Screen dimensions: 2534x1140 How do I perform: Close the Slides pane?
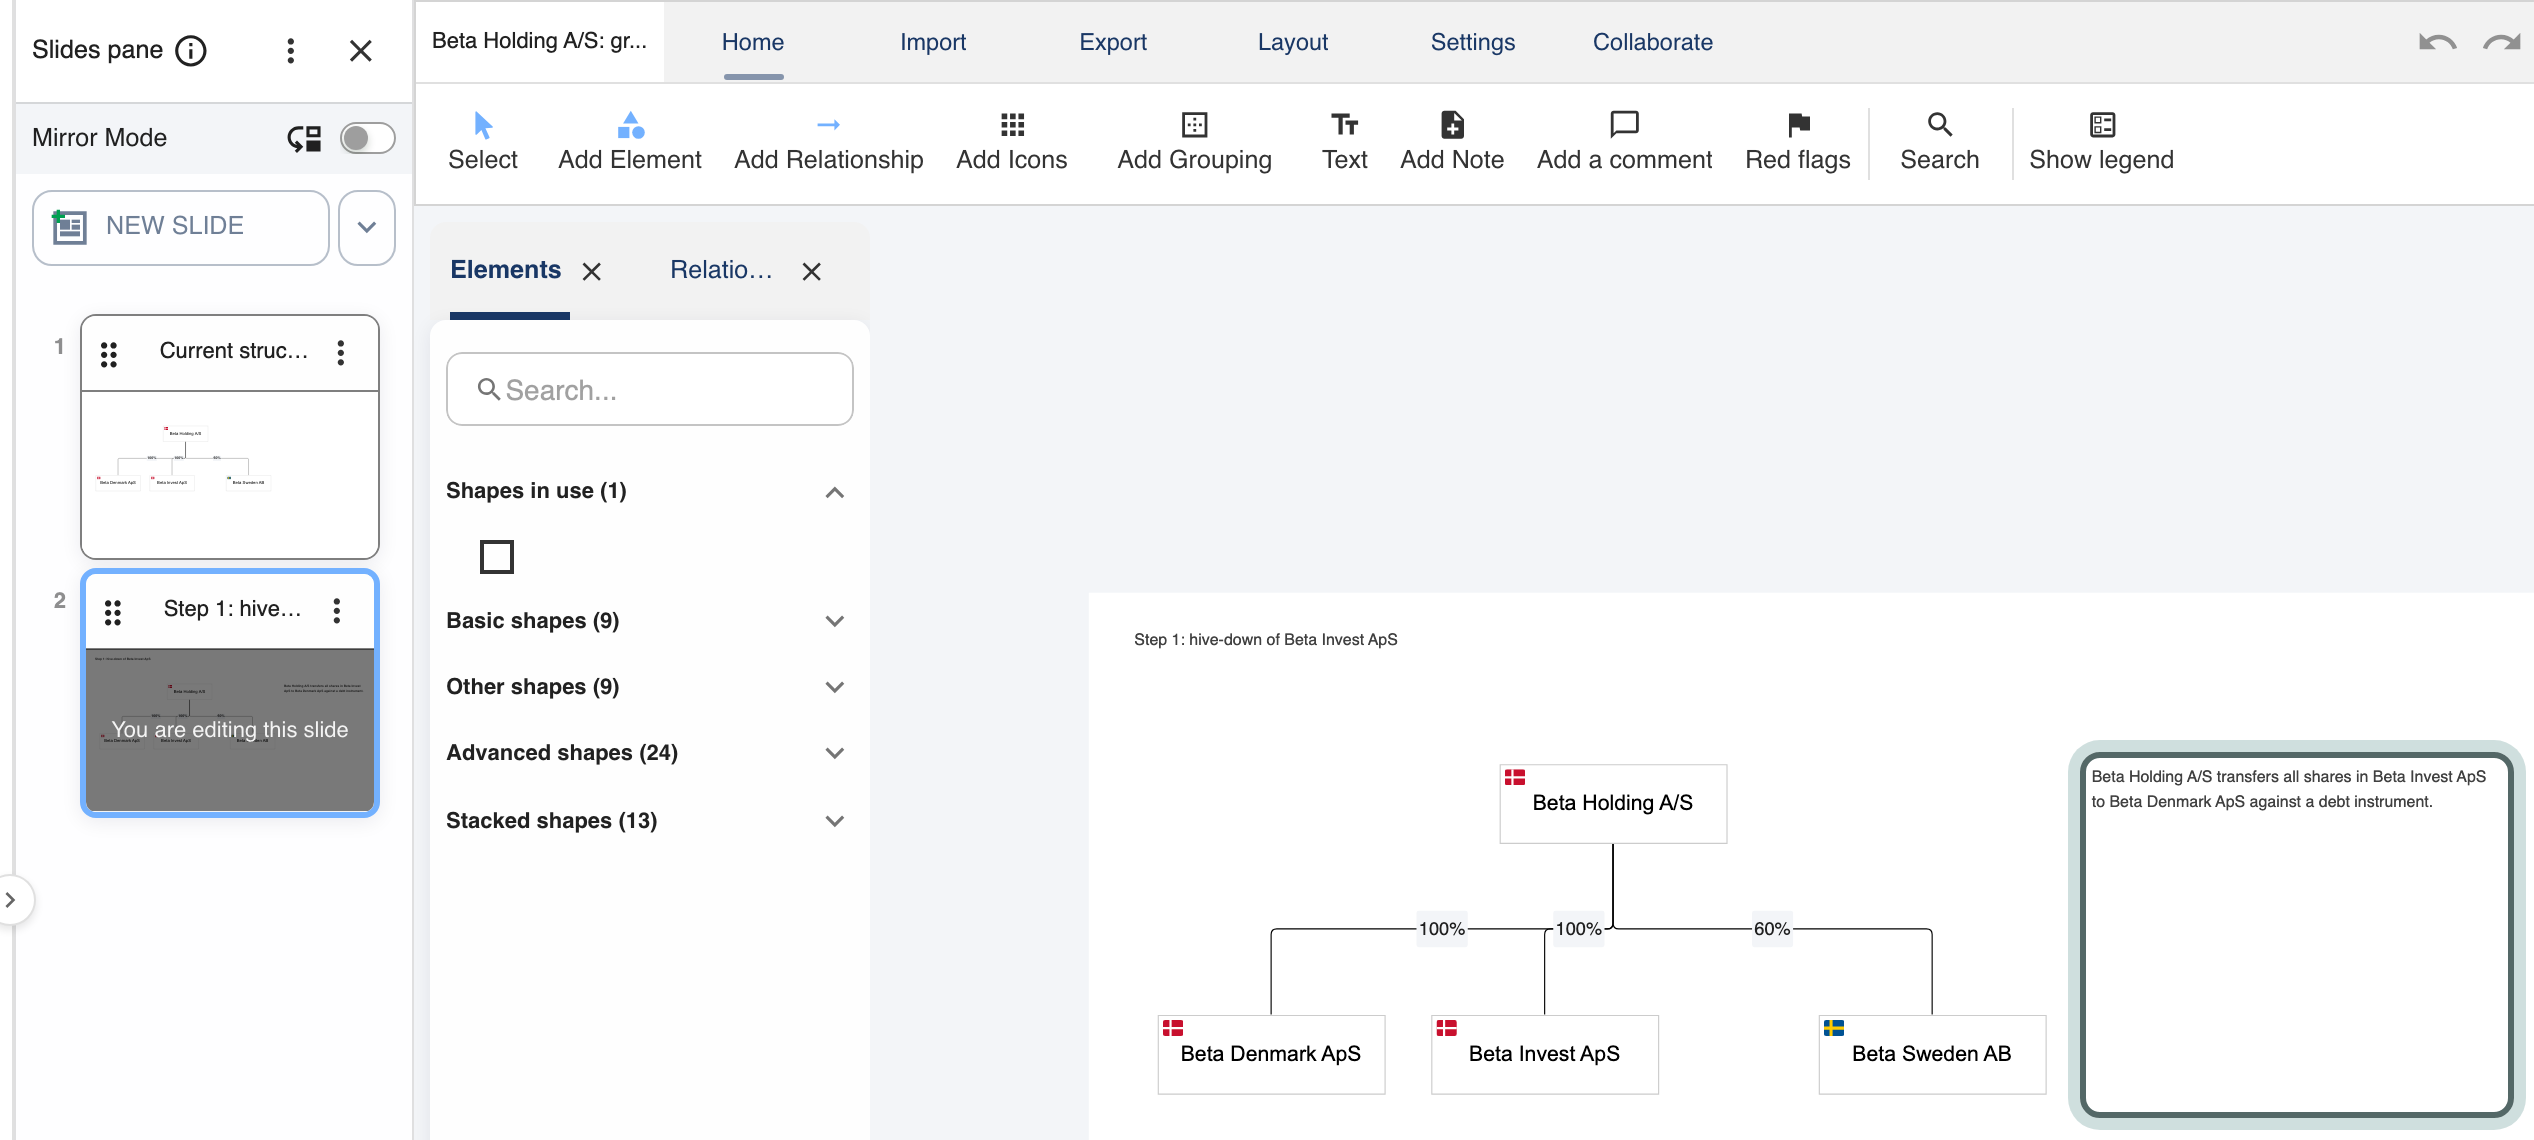pos(361,50)
